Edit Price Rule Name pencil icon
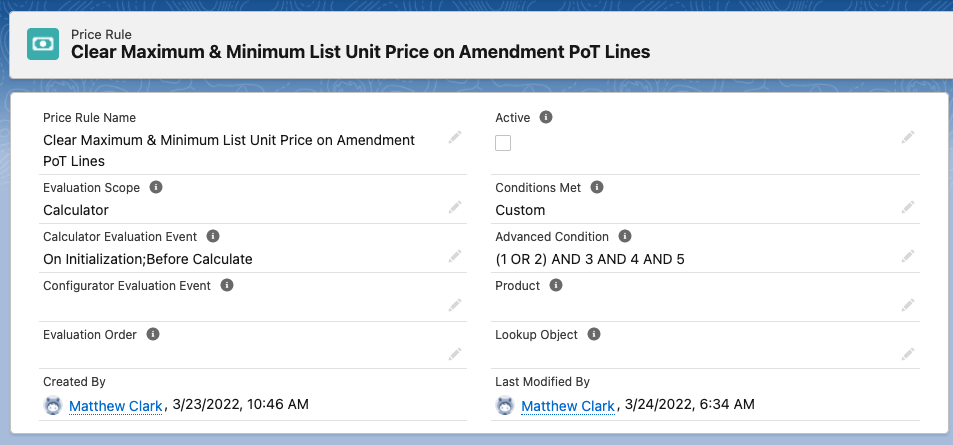This screenshot has width=953, height=445. [455, 137]
